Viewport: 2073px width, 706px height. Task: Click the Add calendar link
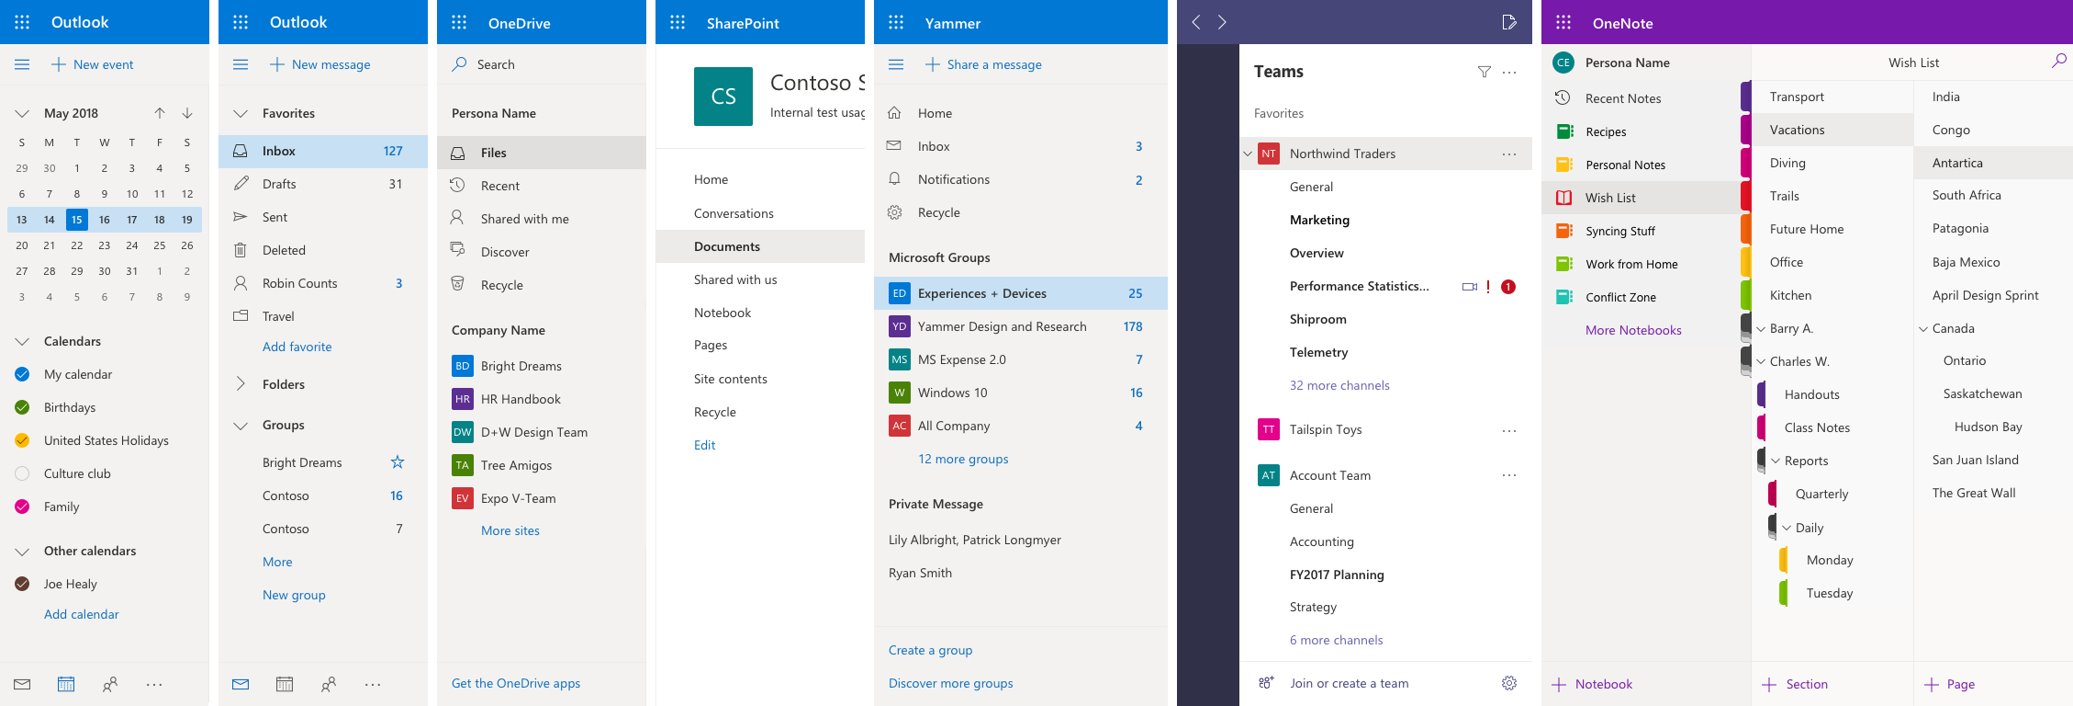tap(81, 614)
